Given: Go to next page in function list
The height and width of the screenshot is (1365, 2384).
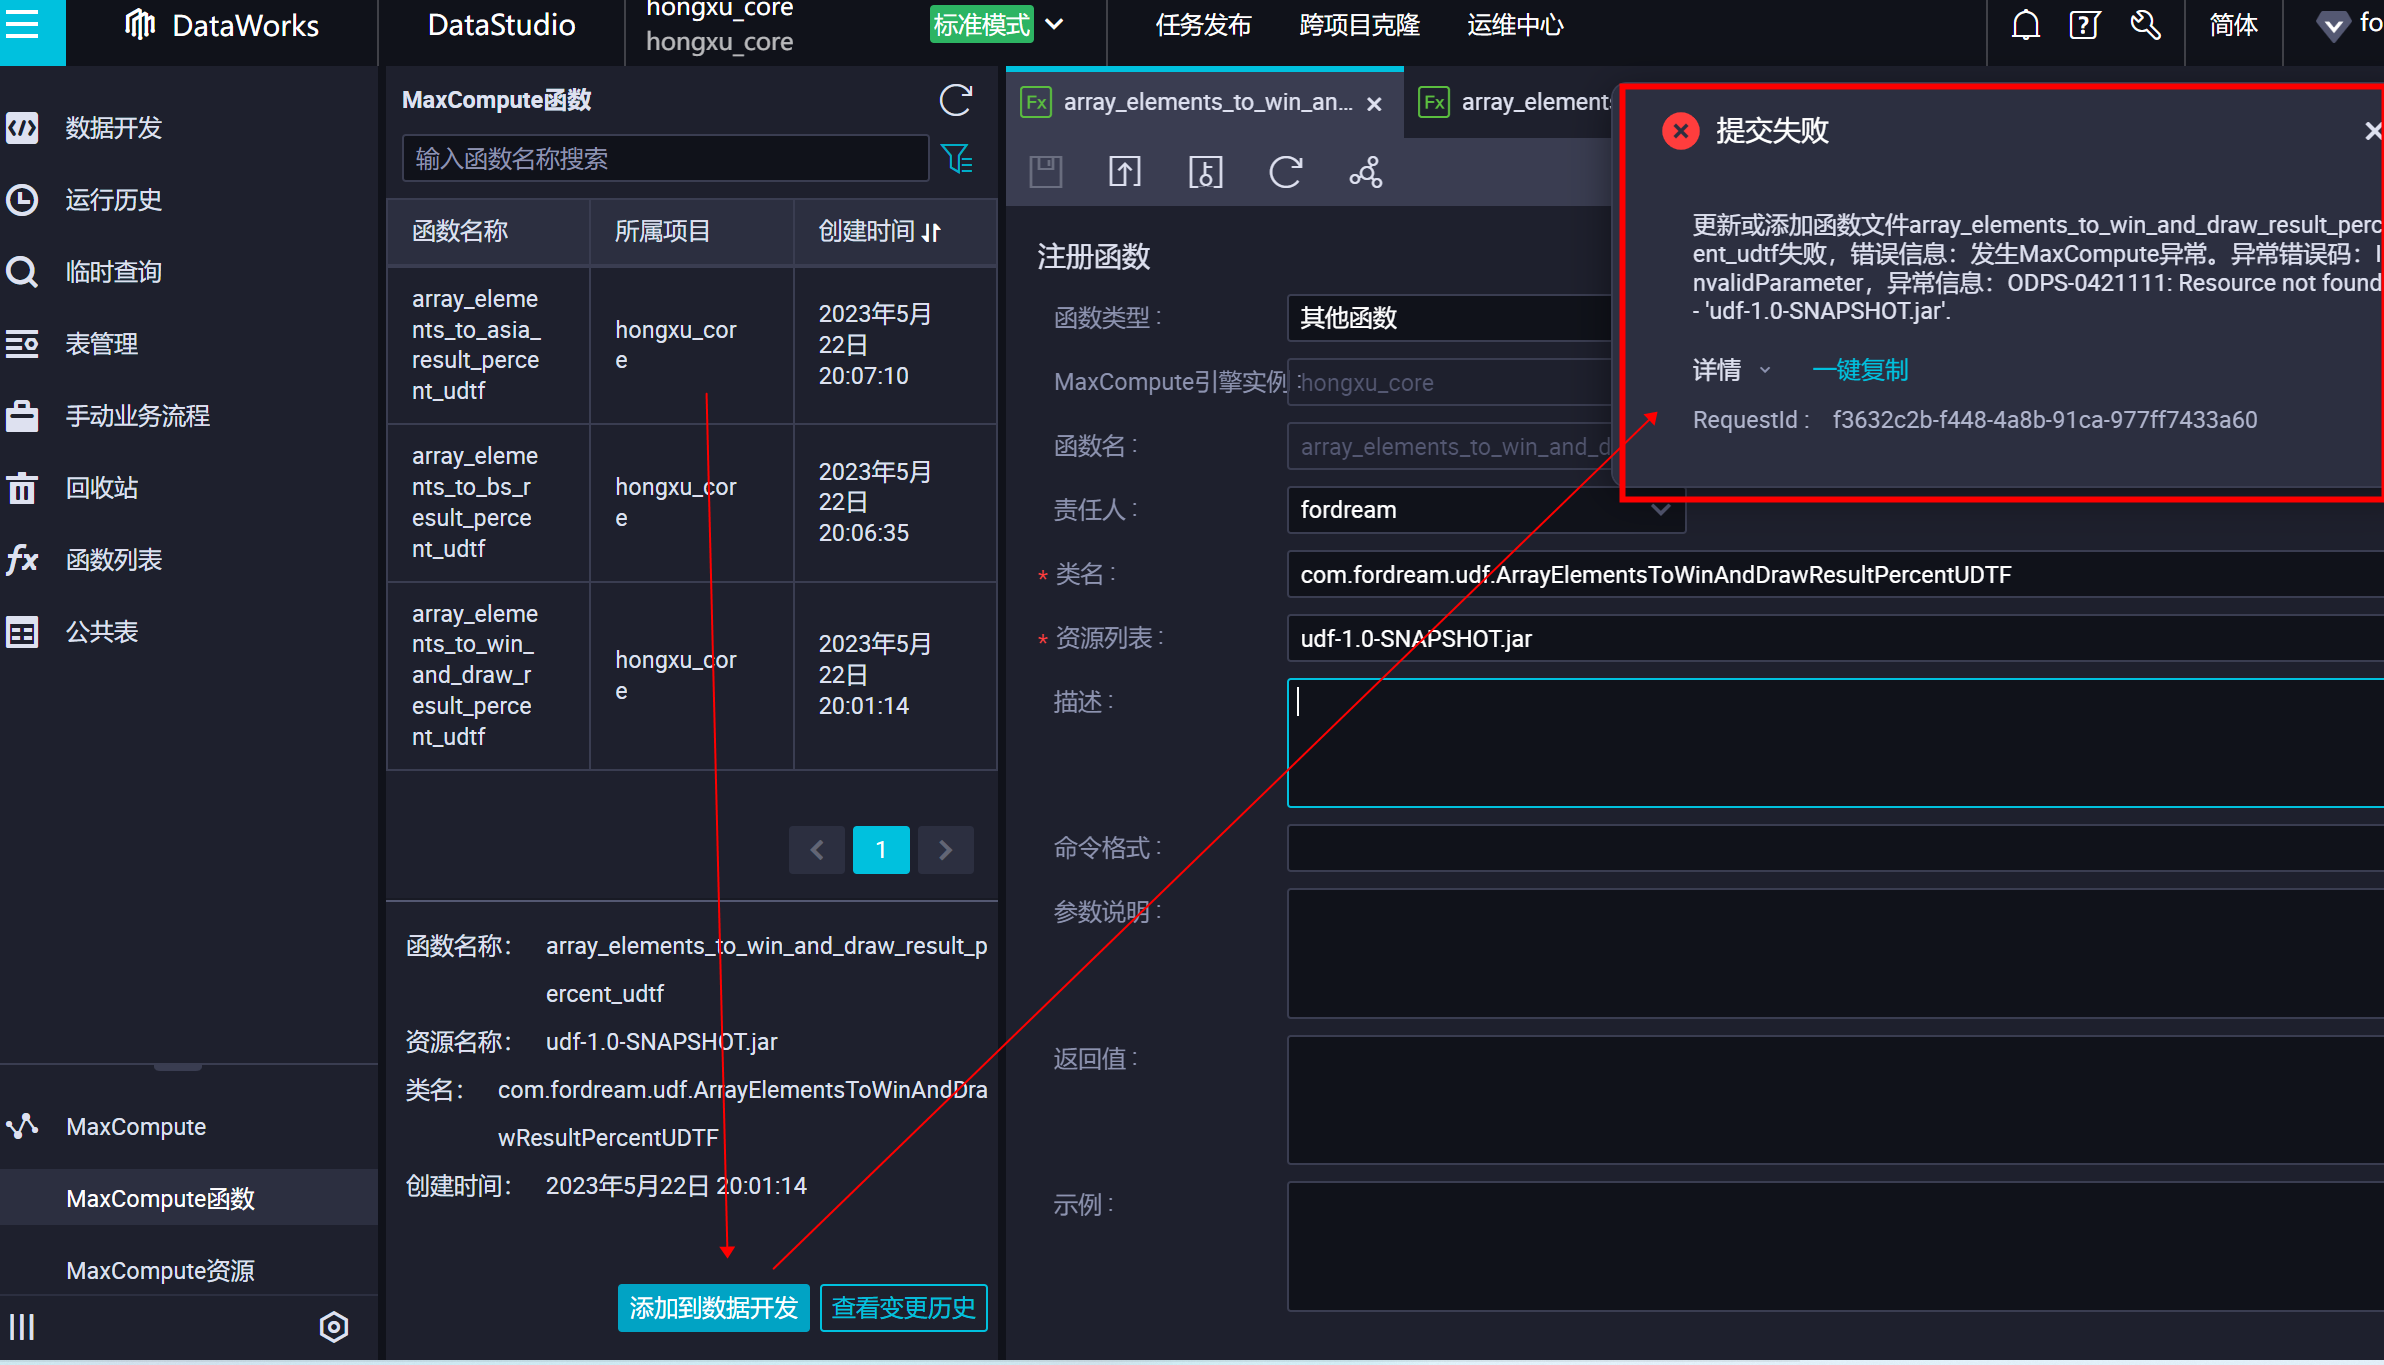Looking at the screenshot, I should (x=945, y=850).
